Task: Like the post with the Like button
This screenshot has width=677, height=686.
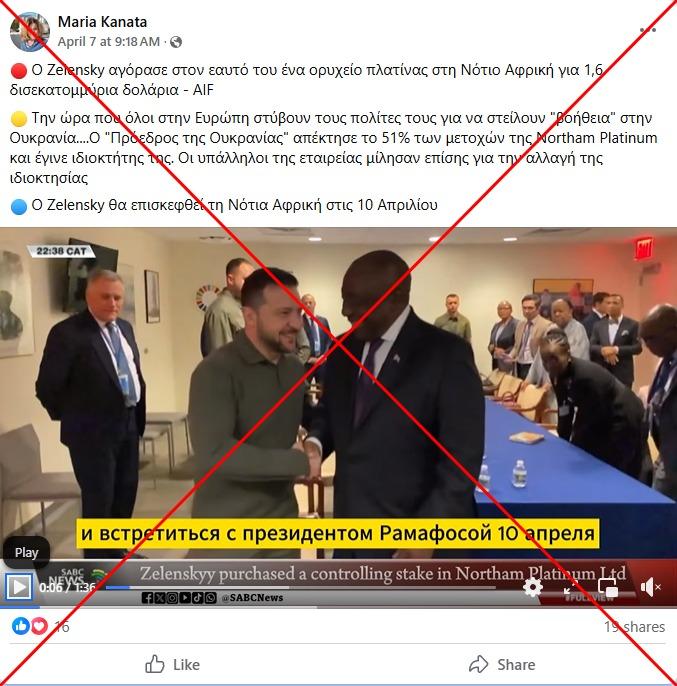Action: click(172, 665)
